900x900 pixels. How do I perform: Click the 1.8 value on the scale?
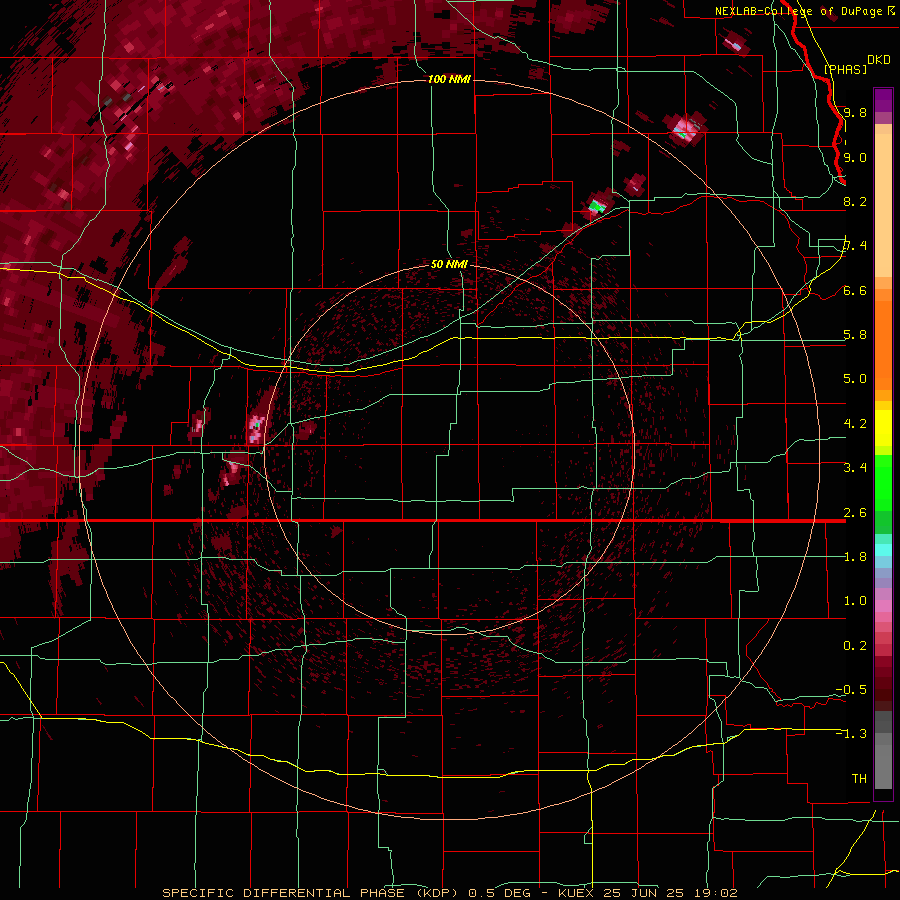tap(855, 557)
